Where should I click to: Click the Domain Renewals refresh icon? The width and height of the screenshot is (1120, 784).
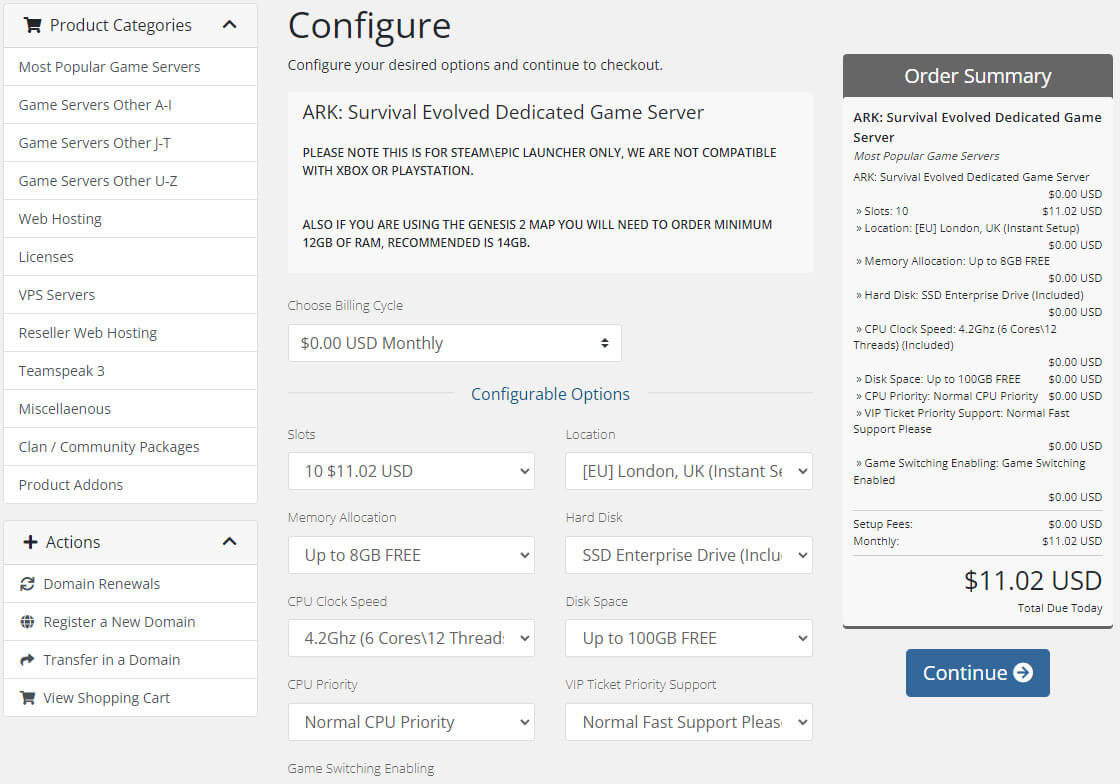[27, 584]
